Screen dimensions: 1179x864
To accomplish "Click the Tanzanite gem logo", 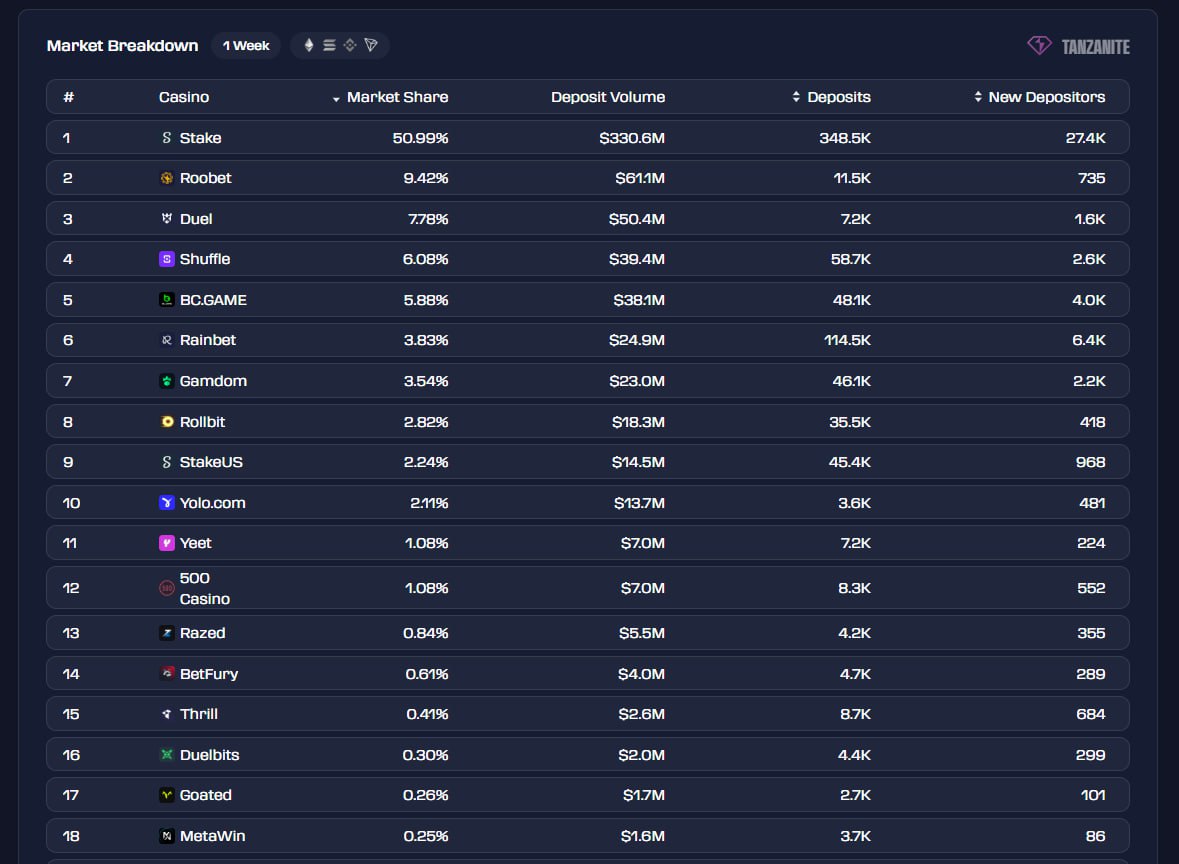I will 1039,46.
